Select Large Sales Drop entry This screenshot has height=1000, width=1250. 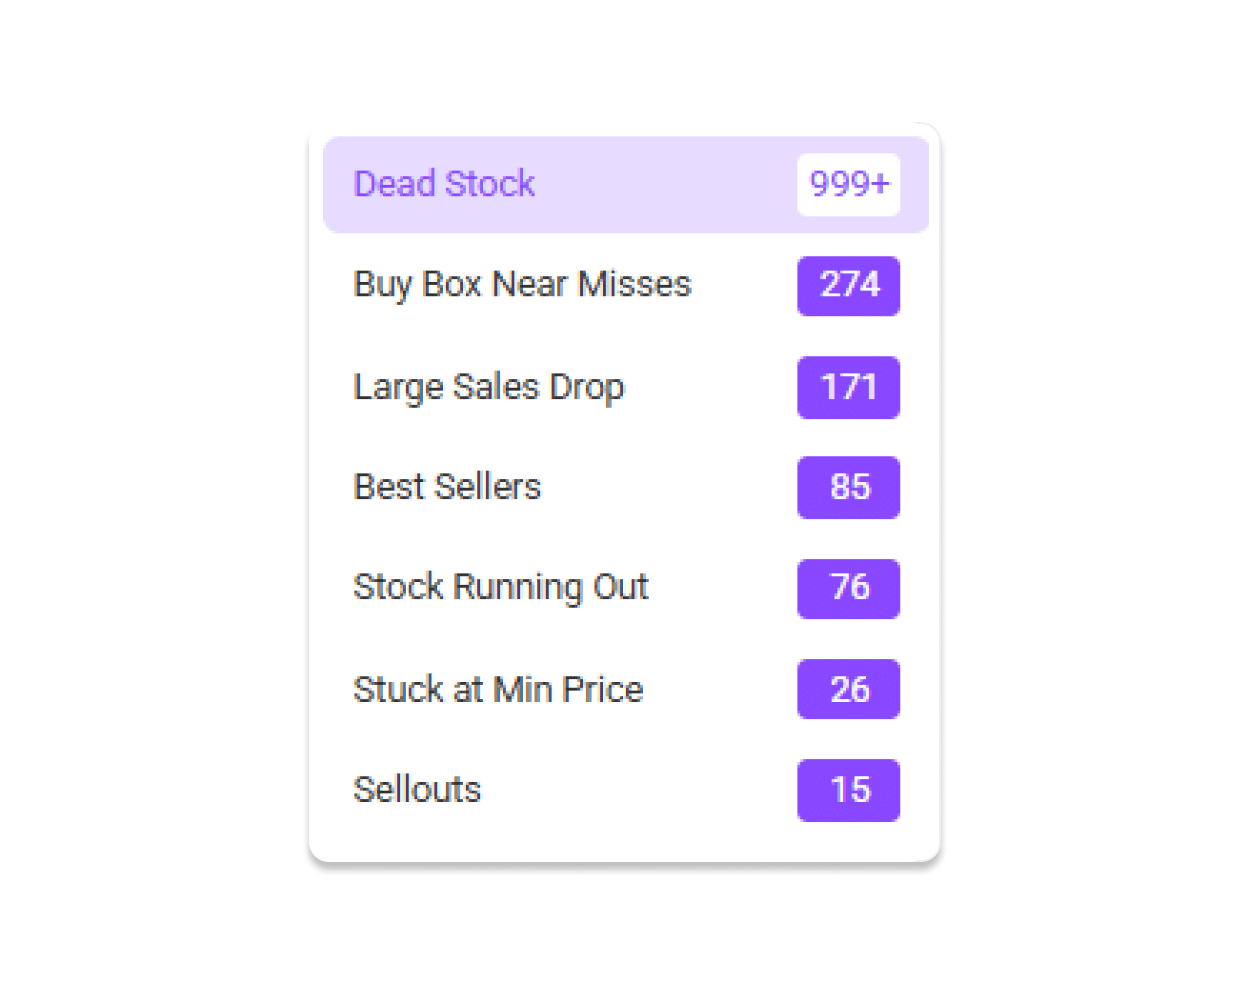pos(626,387)
